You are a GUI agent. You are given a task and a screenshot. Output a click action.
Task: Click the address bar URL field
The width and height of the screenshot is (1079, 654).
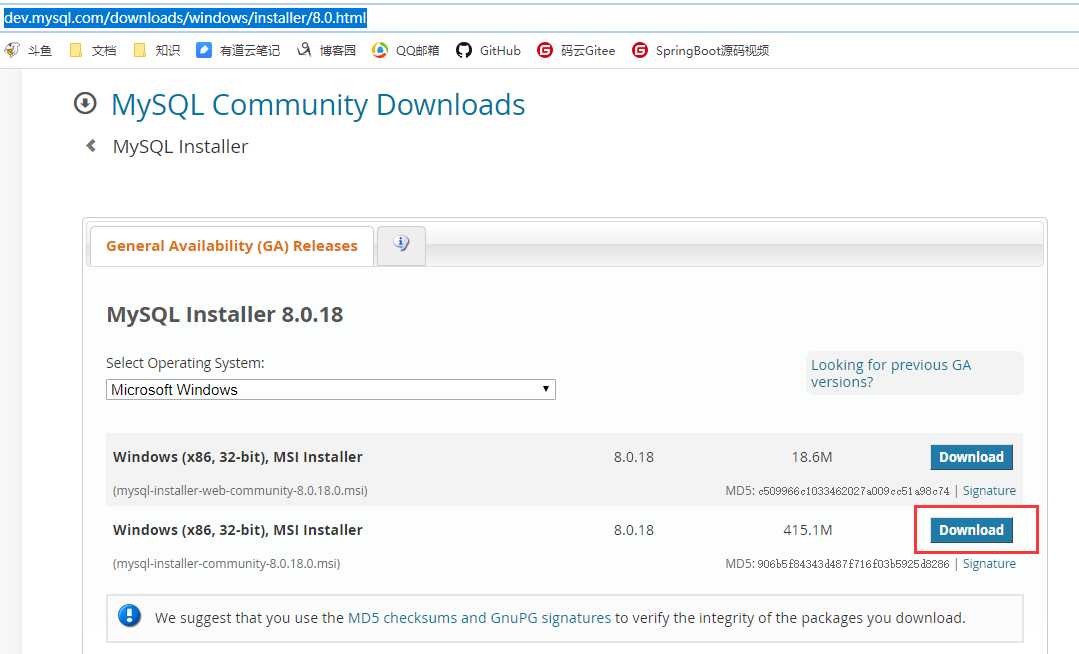(x=540, y=18)
